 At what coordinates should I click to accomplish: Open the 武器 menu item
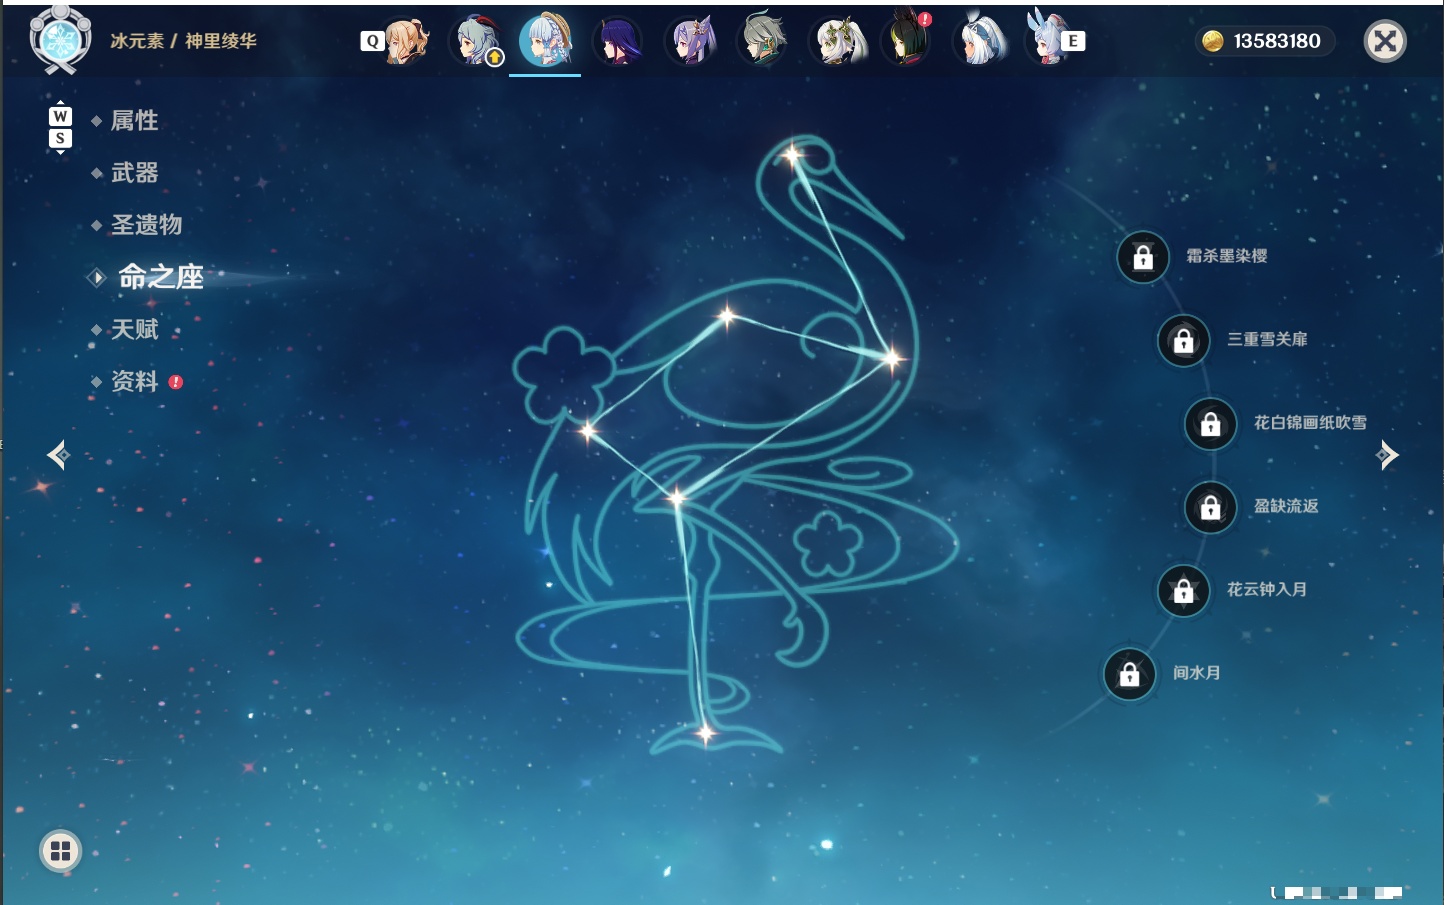click(134, 173)
